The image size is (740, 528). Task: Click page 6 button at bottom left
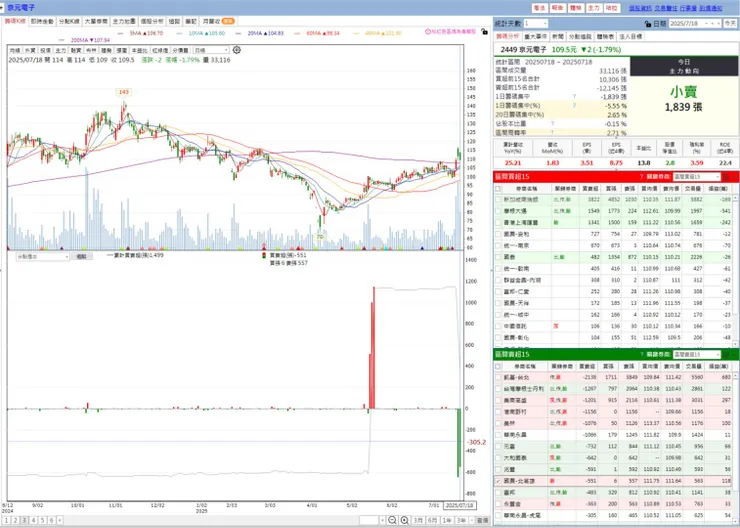[51, 520]
